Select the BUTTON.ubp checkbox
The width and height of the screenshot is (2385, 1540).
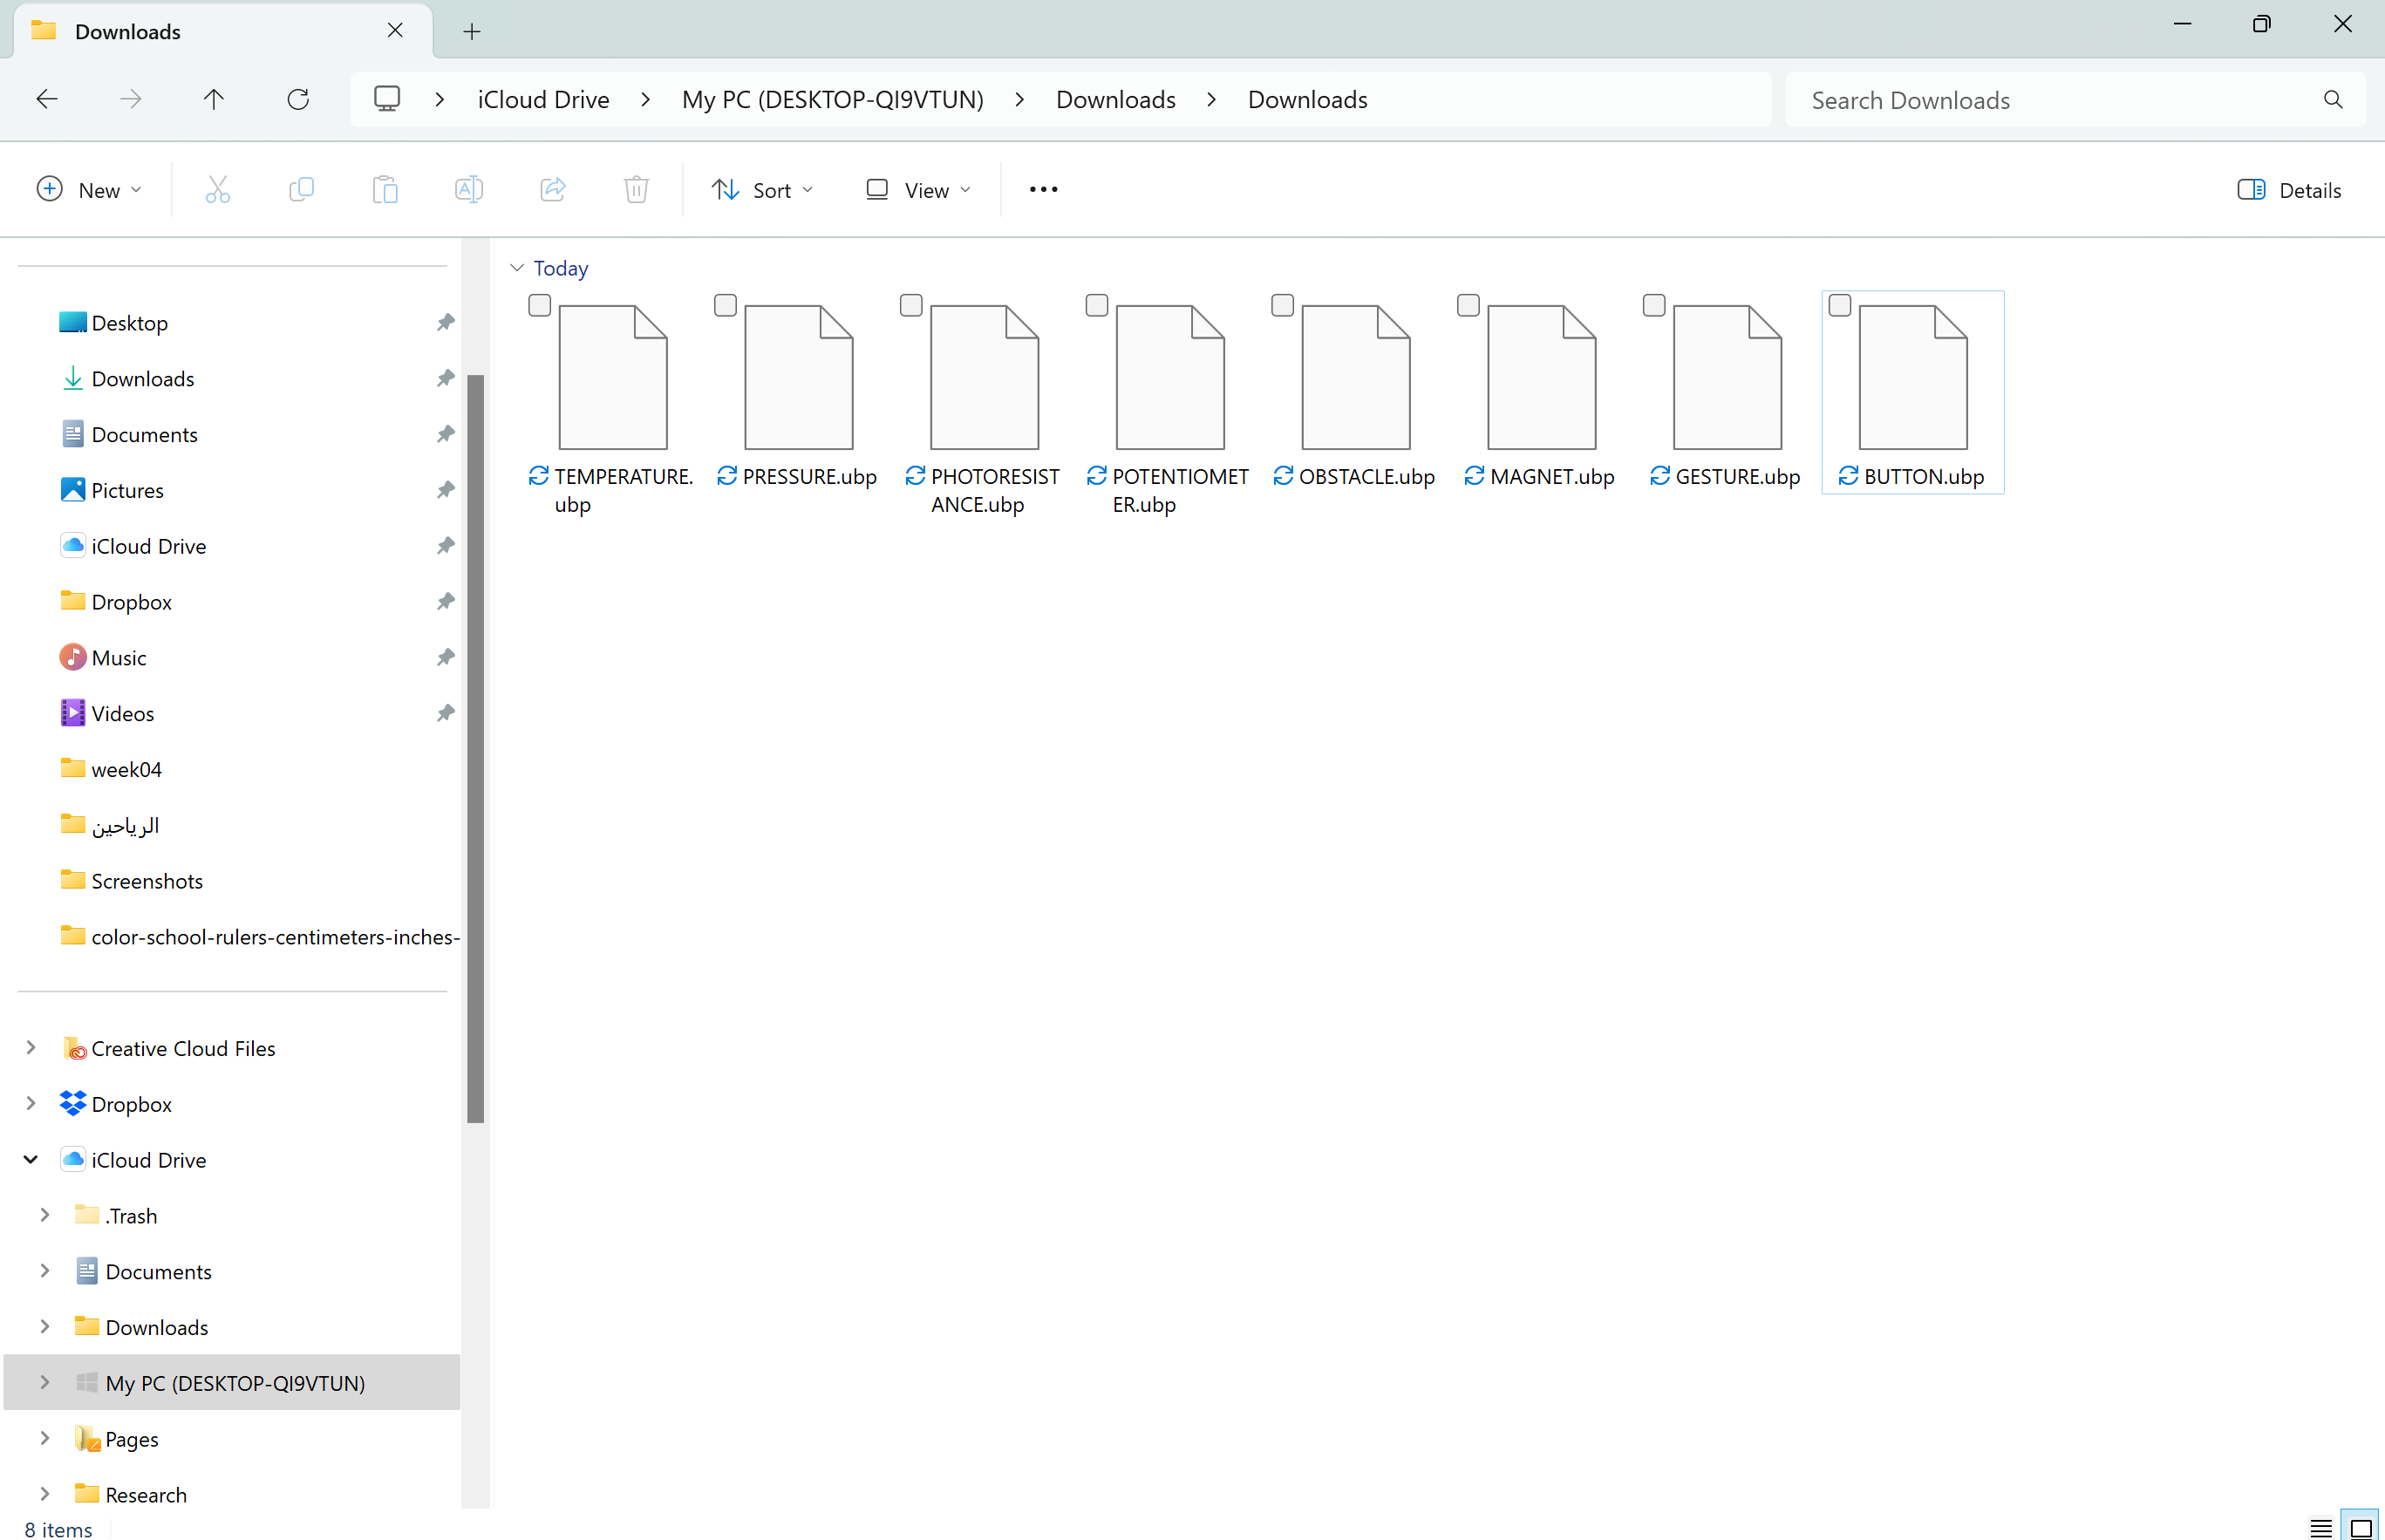tap(1840, 306)
